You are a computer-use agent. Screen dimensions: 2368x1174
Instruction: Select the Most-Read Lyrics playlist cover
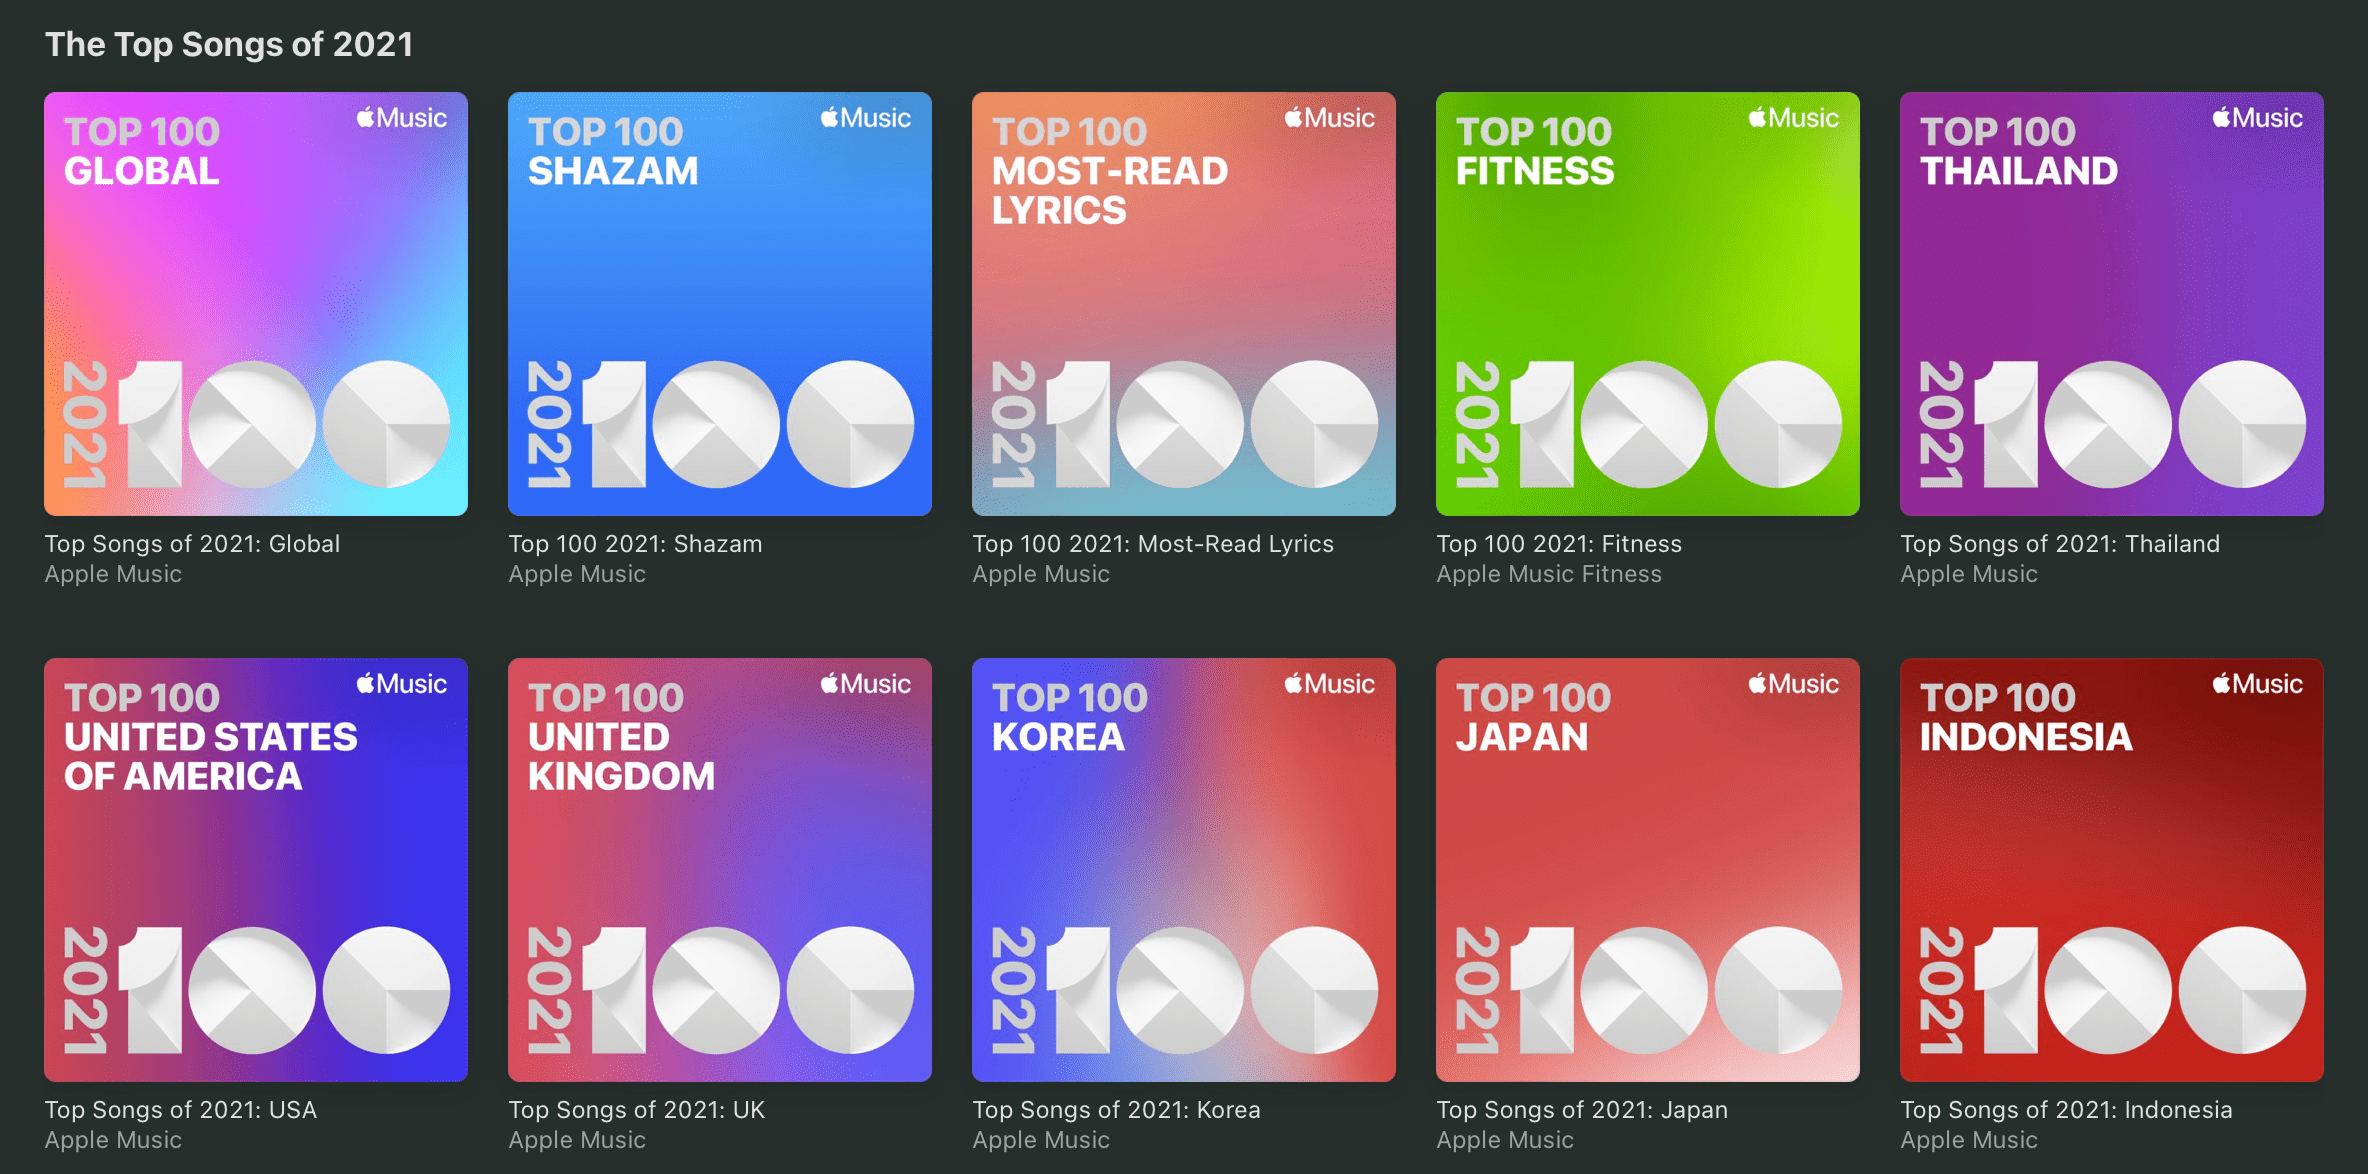[x=1184, y=304]
